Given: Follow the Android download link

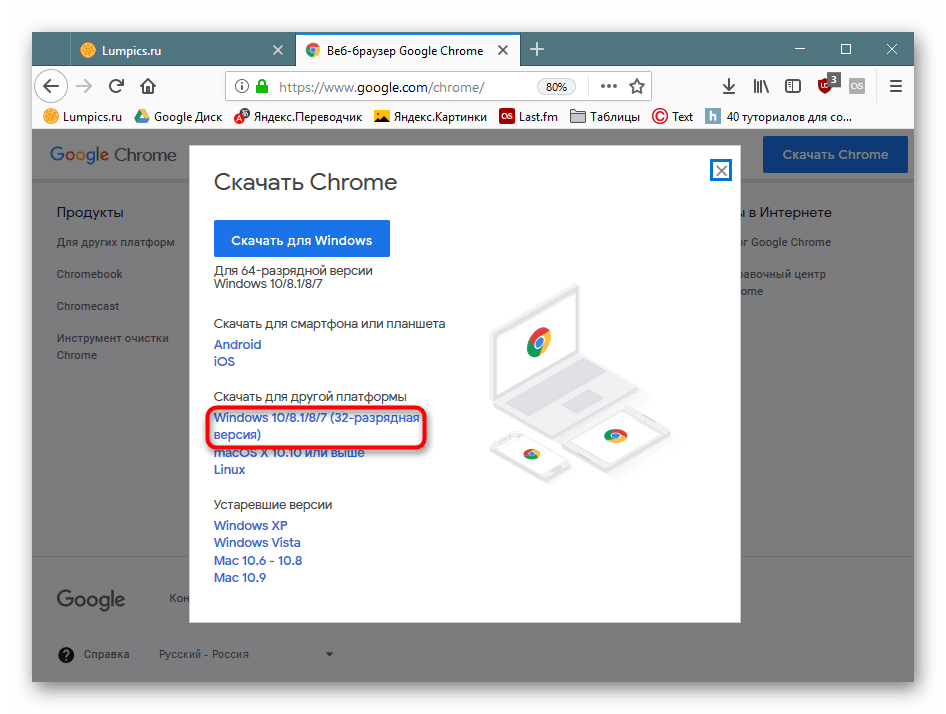Looking at the screenshot, I should coord(237,344).
